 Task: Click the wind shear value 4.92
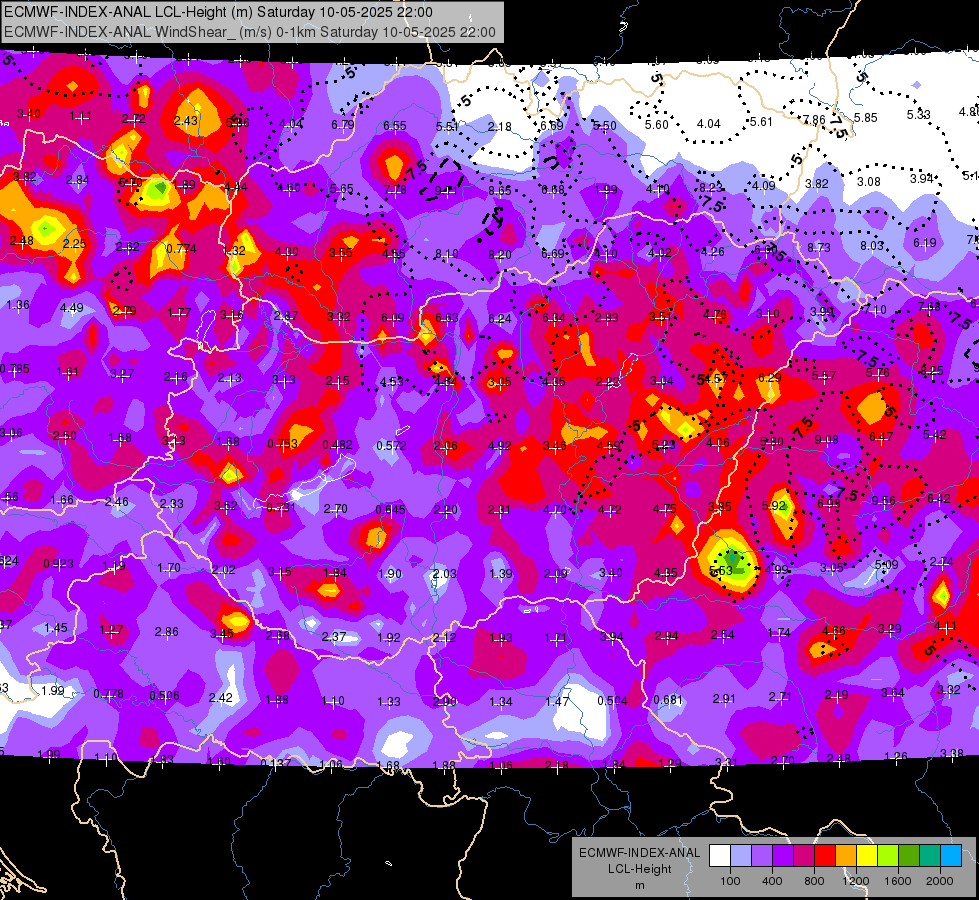[x=499, y=445]
